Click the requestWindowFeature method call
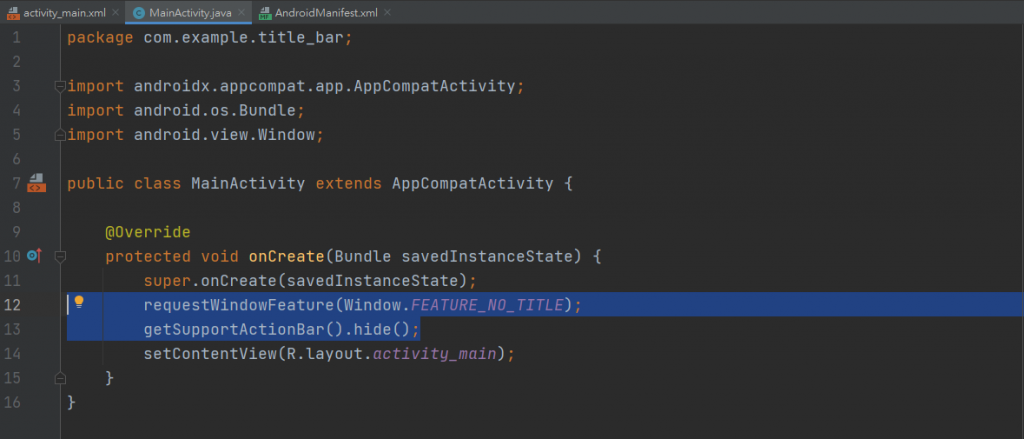Screen dimensions: 1024x439 click(238, 305)
